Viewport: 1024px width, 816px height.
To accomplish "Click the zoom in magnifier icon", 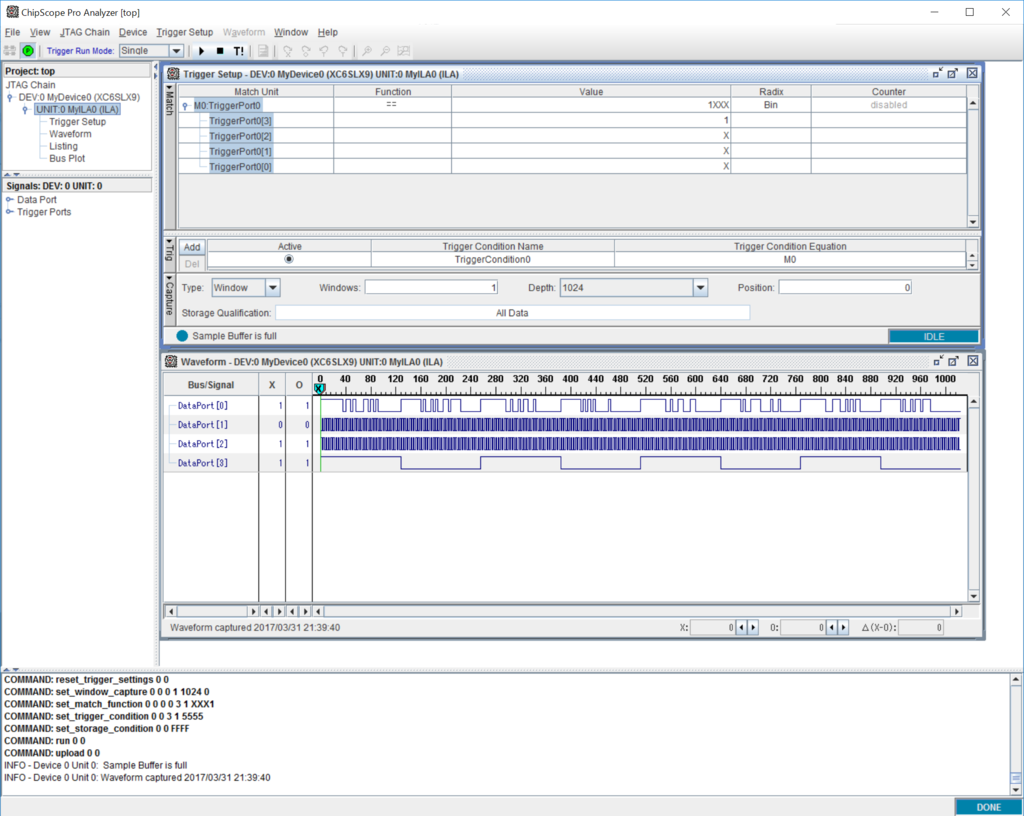I will point(367,50).
